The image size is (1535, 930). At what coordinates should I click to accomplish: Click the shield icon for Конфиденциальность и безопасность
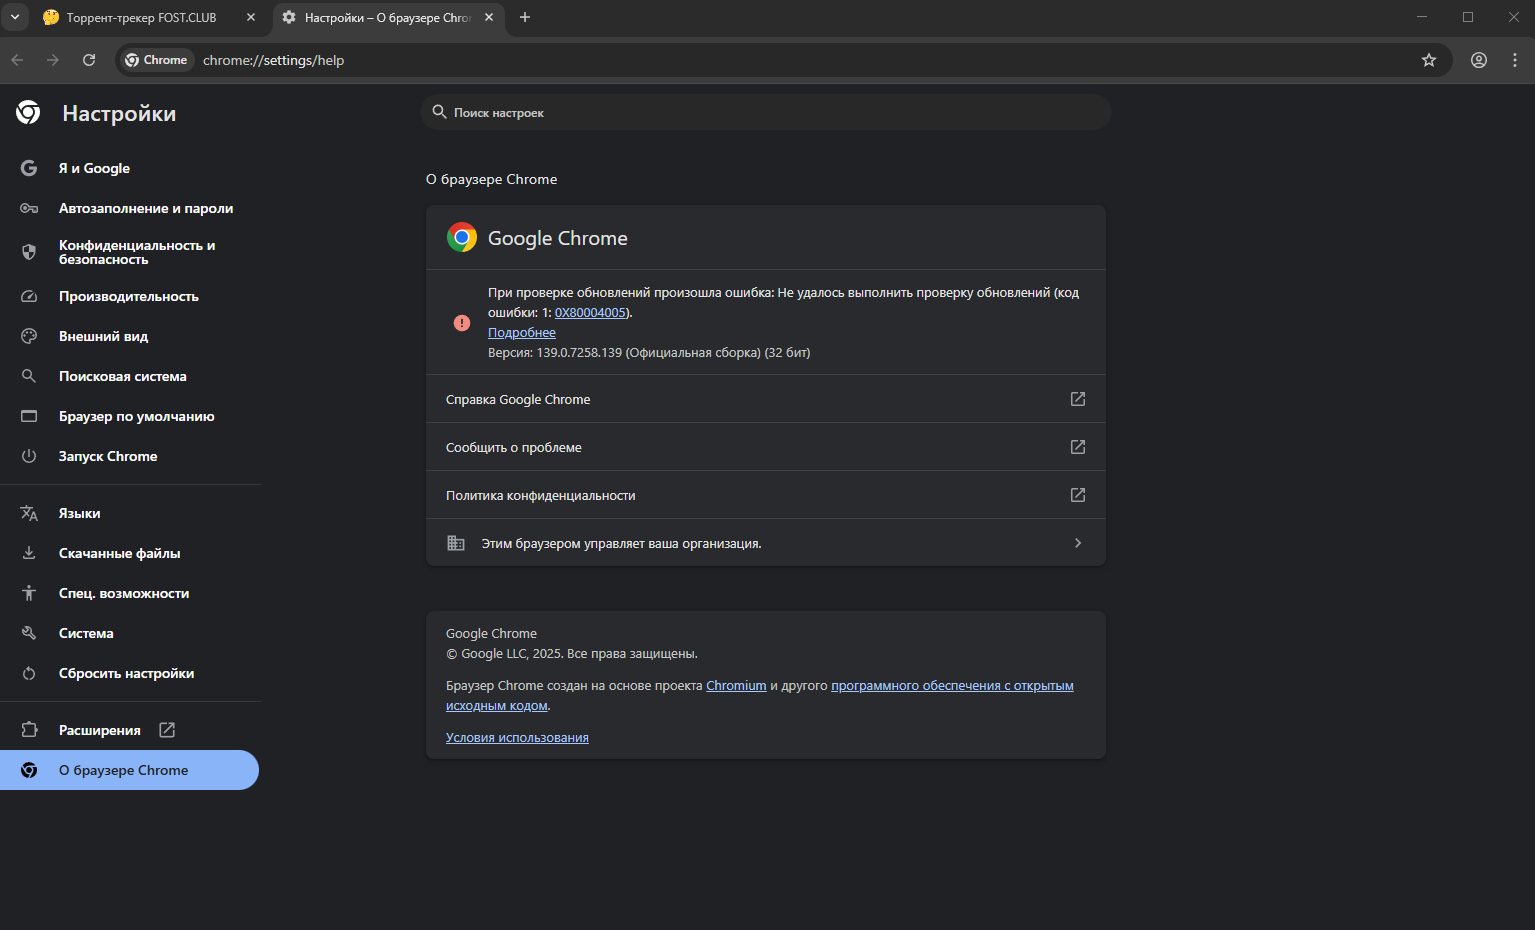coord(29,252)
